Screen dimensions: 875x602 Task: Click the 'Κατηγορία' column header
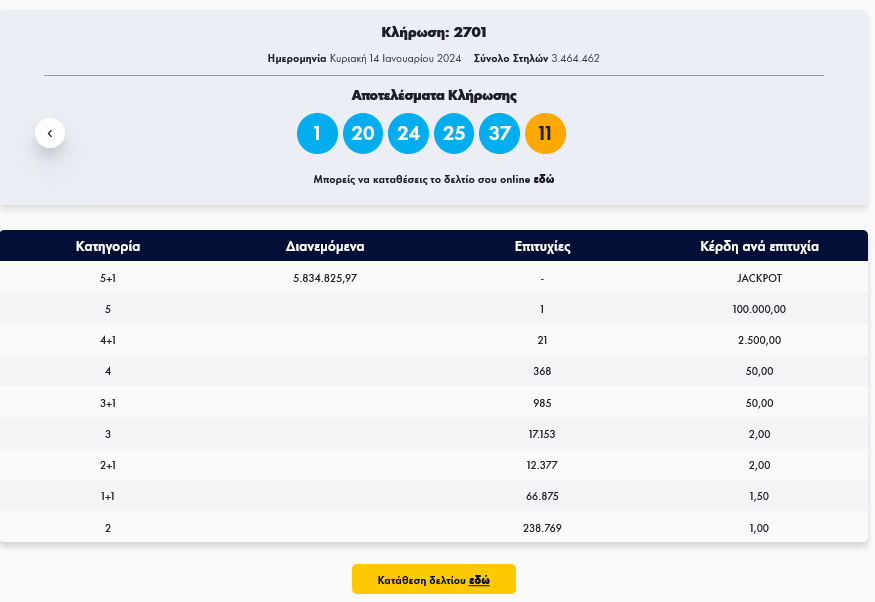point(108,246)
